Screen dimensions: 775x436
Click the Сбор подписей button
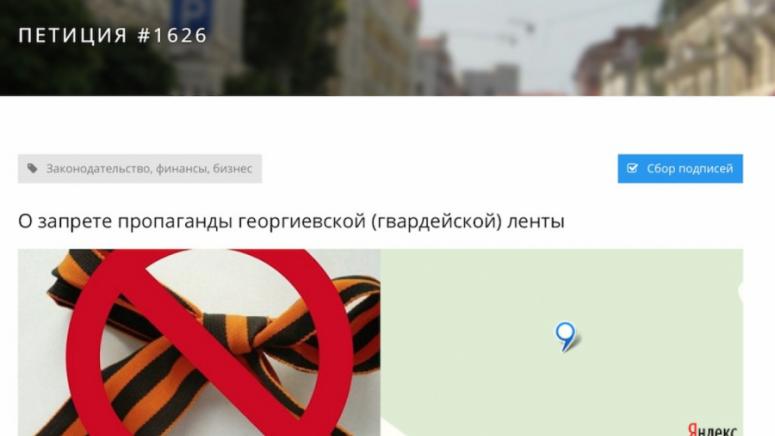point(680,169)
